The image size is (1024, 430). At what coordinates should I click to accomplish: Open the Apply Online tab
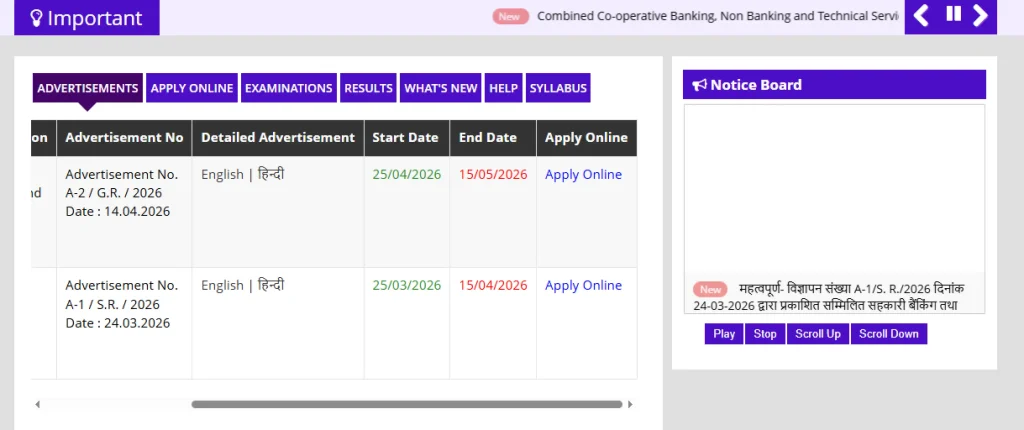point(191,88)
